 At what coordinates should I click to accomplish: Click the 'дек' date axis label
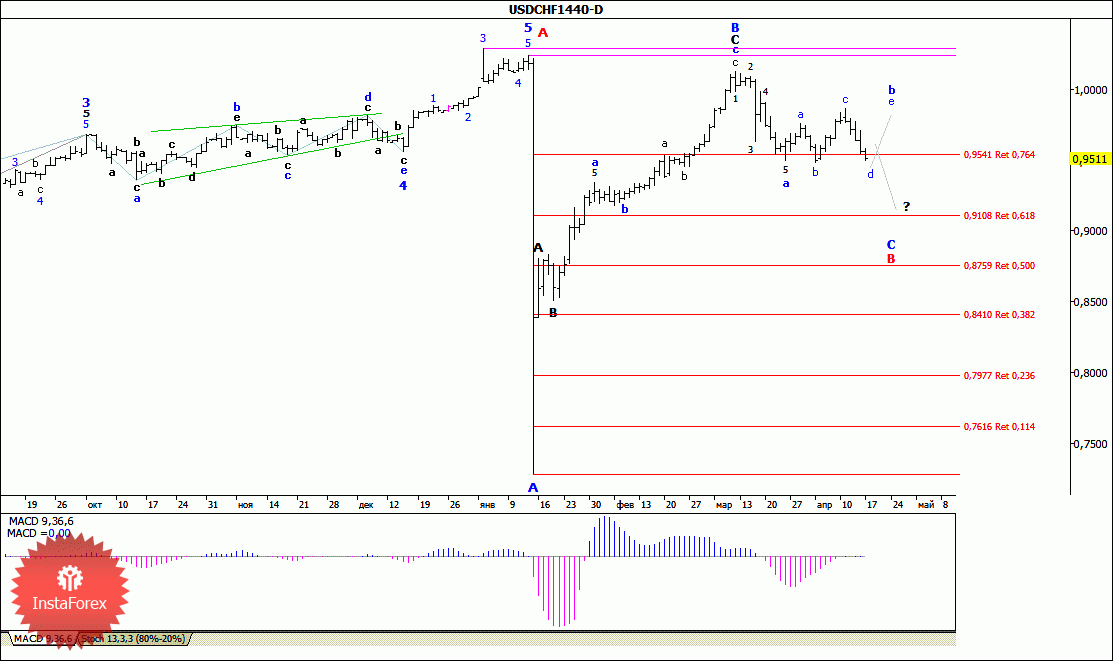tap(366, 505)
